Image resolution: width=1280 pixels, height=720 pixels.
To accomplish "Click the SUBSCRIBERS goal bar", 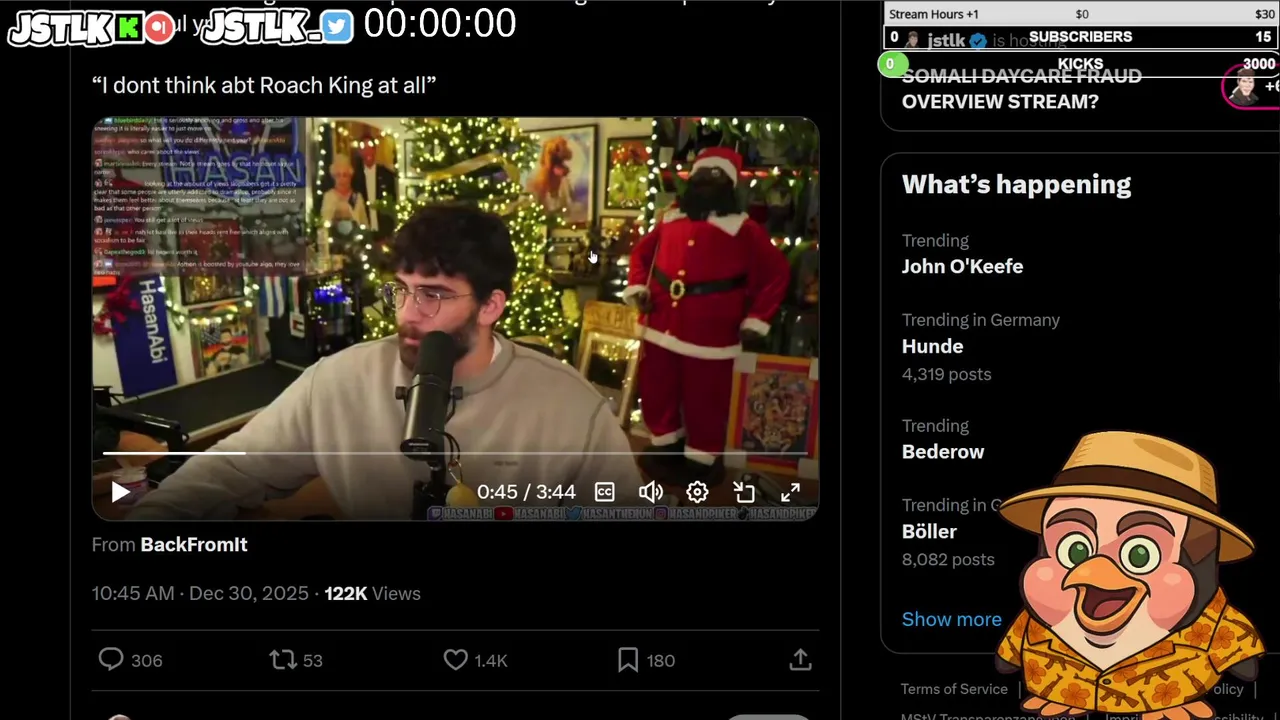I will coord(1081,37).
